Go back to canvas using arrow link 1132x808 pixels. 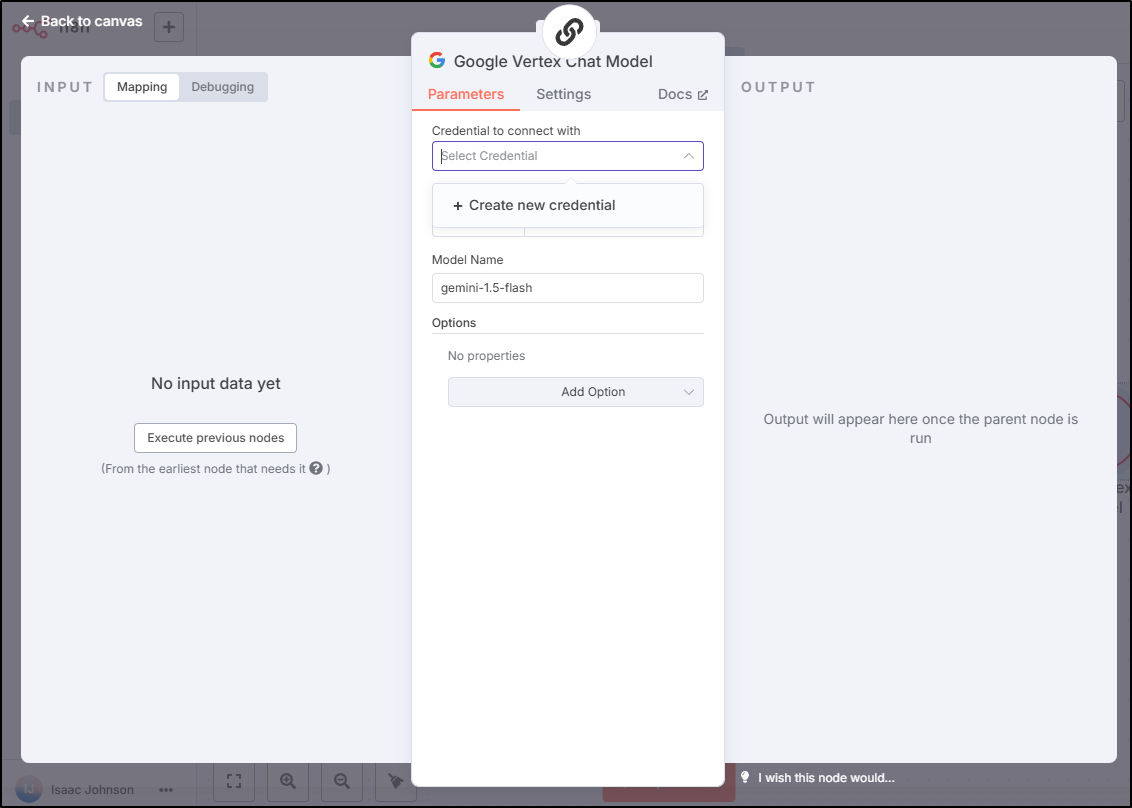tap(82, 22)
